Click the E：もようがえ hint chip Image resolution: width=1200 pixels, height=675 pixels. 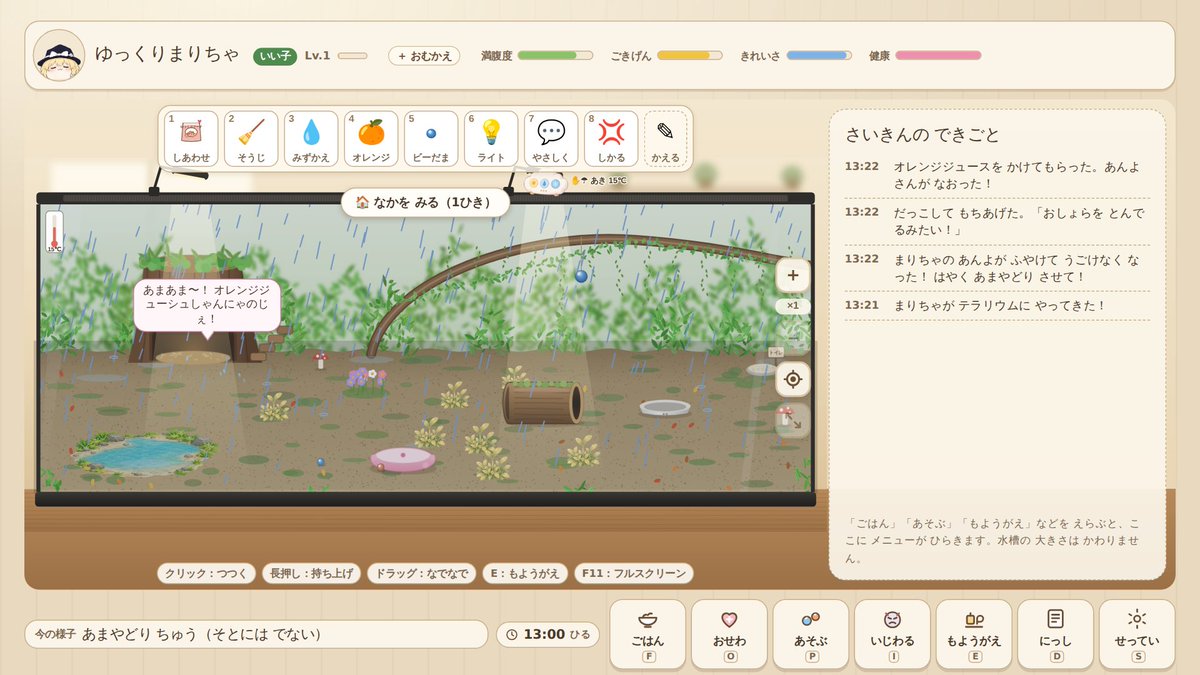coord(525,574)
